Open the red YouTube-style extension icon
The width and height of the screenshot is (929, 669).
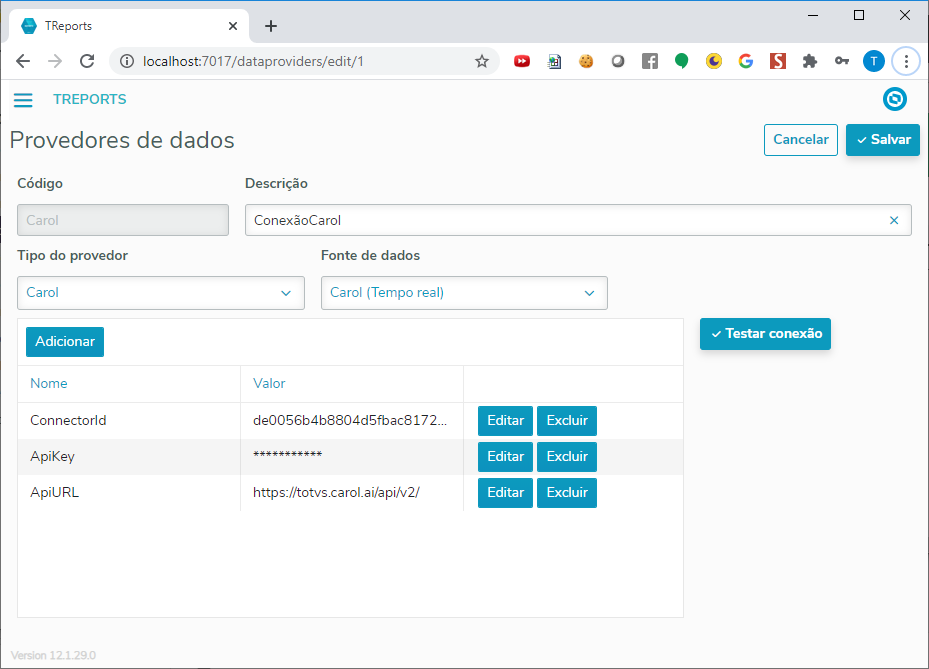pyautogui.click(x=522, y=61)
